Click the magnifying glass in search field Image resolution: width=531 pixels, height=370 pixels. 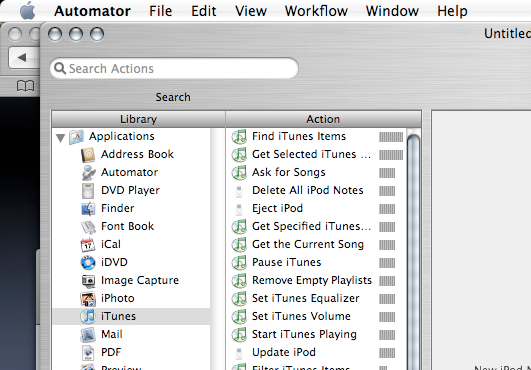(x=60, y=68)
